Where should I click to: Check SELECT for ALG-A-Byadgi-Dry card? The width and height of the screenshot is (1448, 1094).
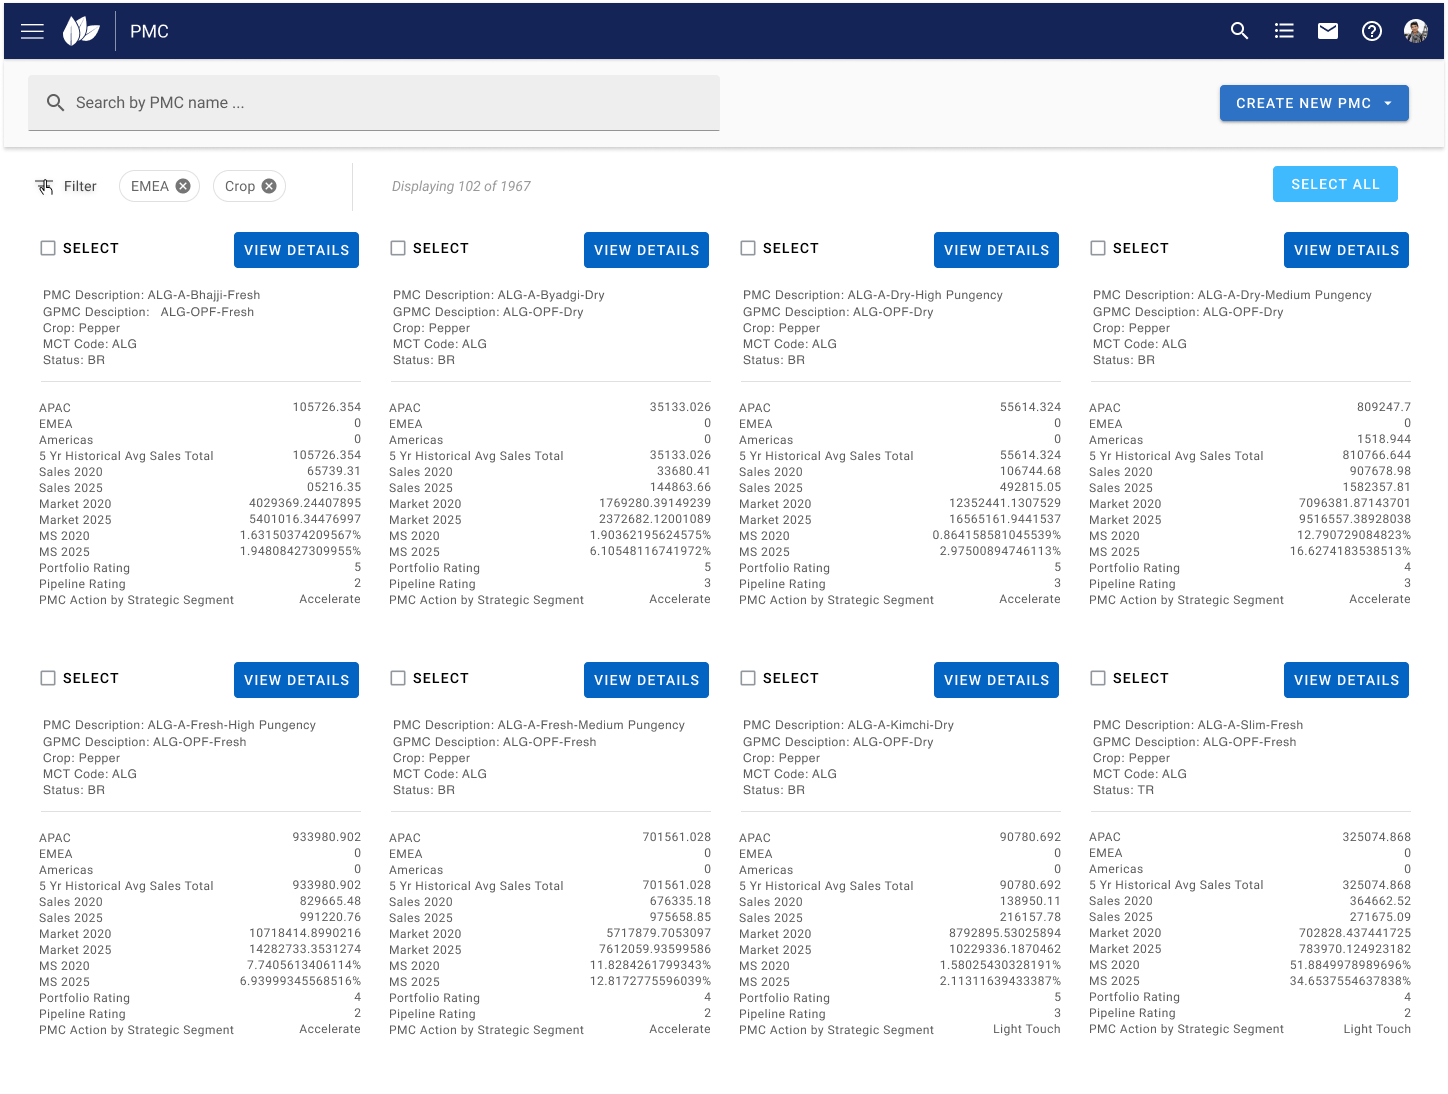[x=398, y=248]
